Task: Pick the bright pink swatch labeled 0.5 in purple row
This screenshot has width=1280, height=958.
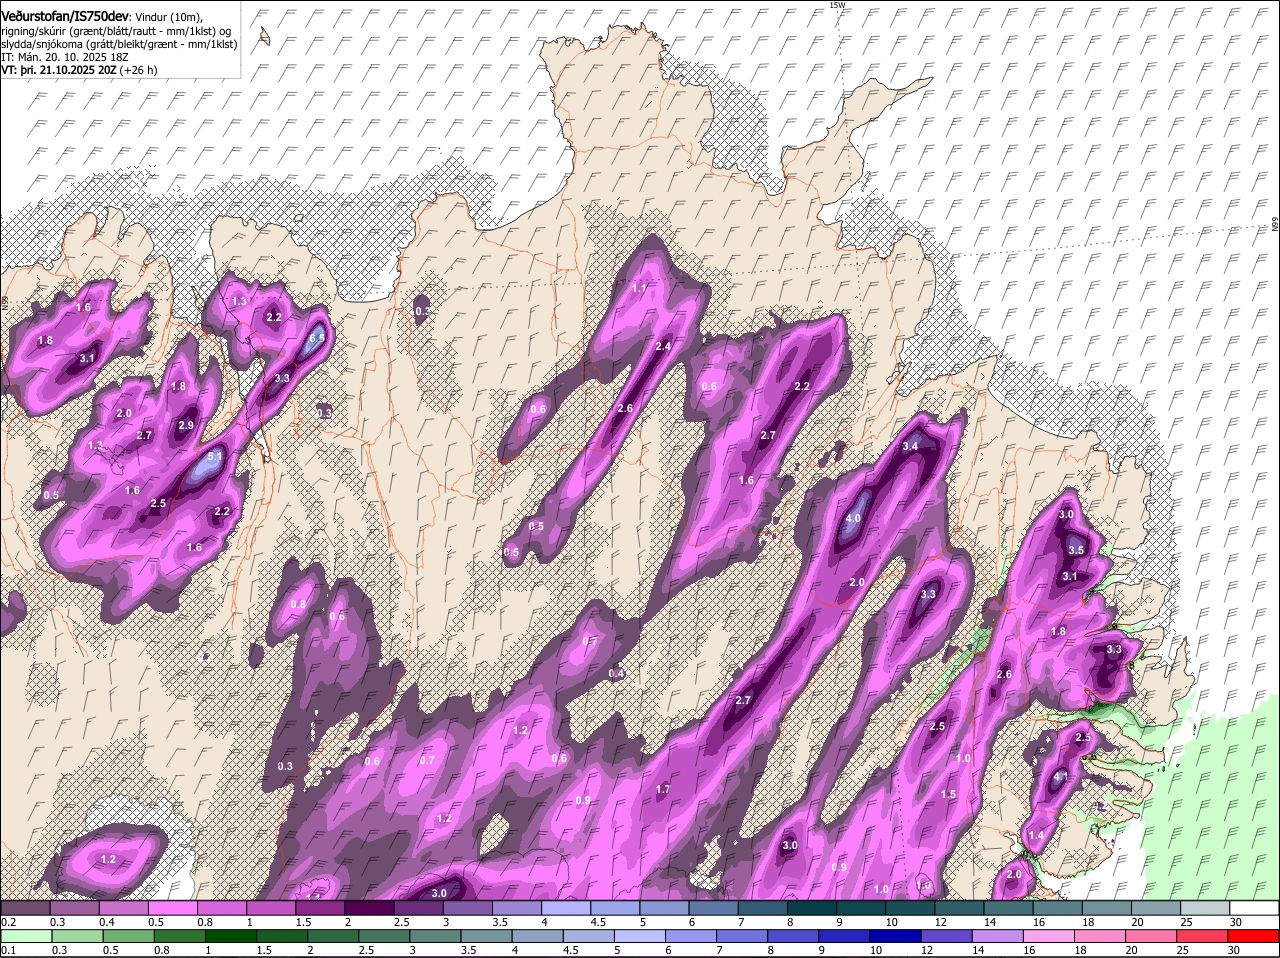Action: click(x=172, y=908)
